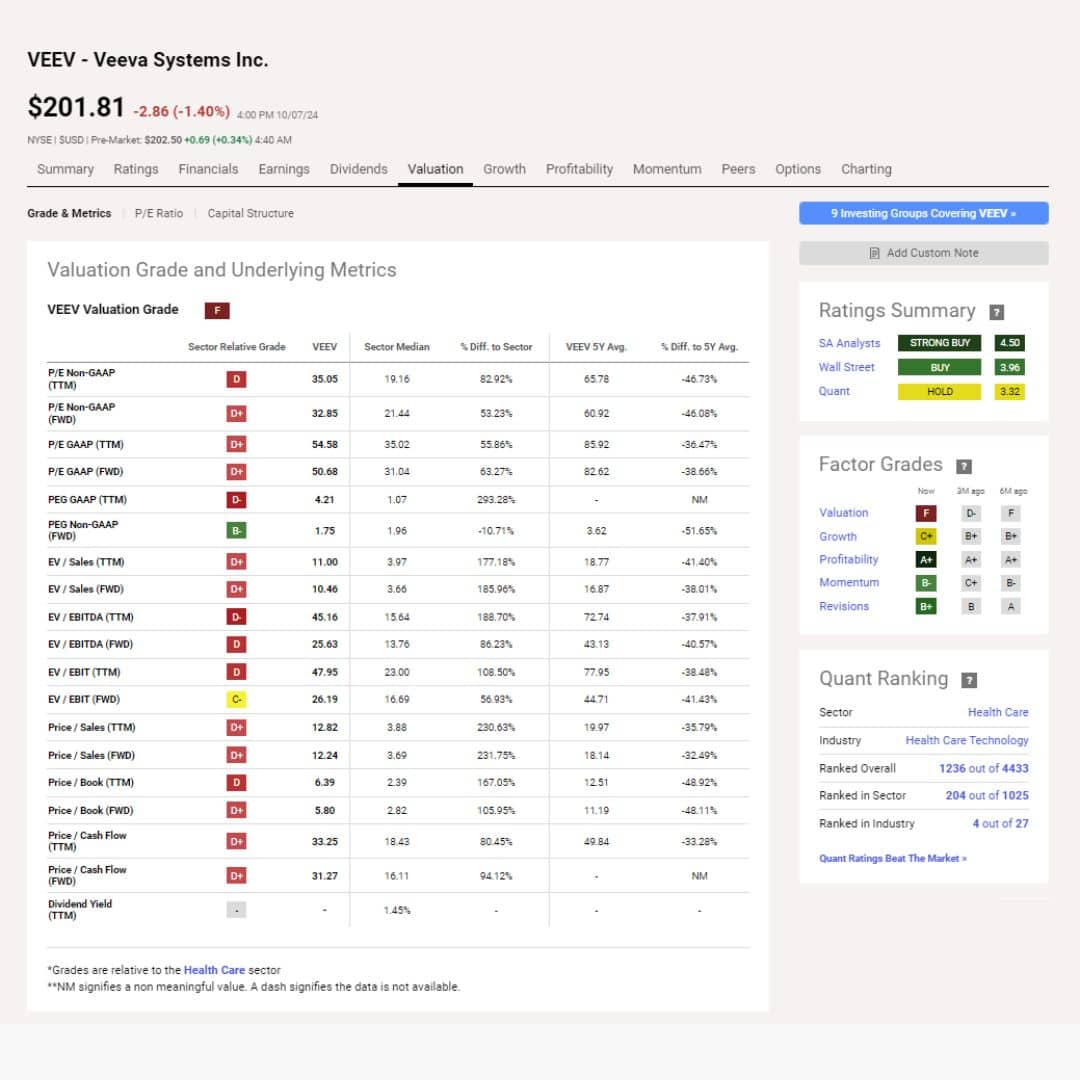The width and height of the screenshot is (1080, 1080).
Task: Open the Growth factor grade link
Action: [838, 537]
